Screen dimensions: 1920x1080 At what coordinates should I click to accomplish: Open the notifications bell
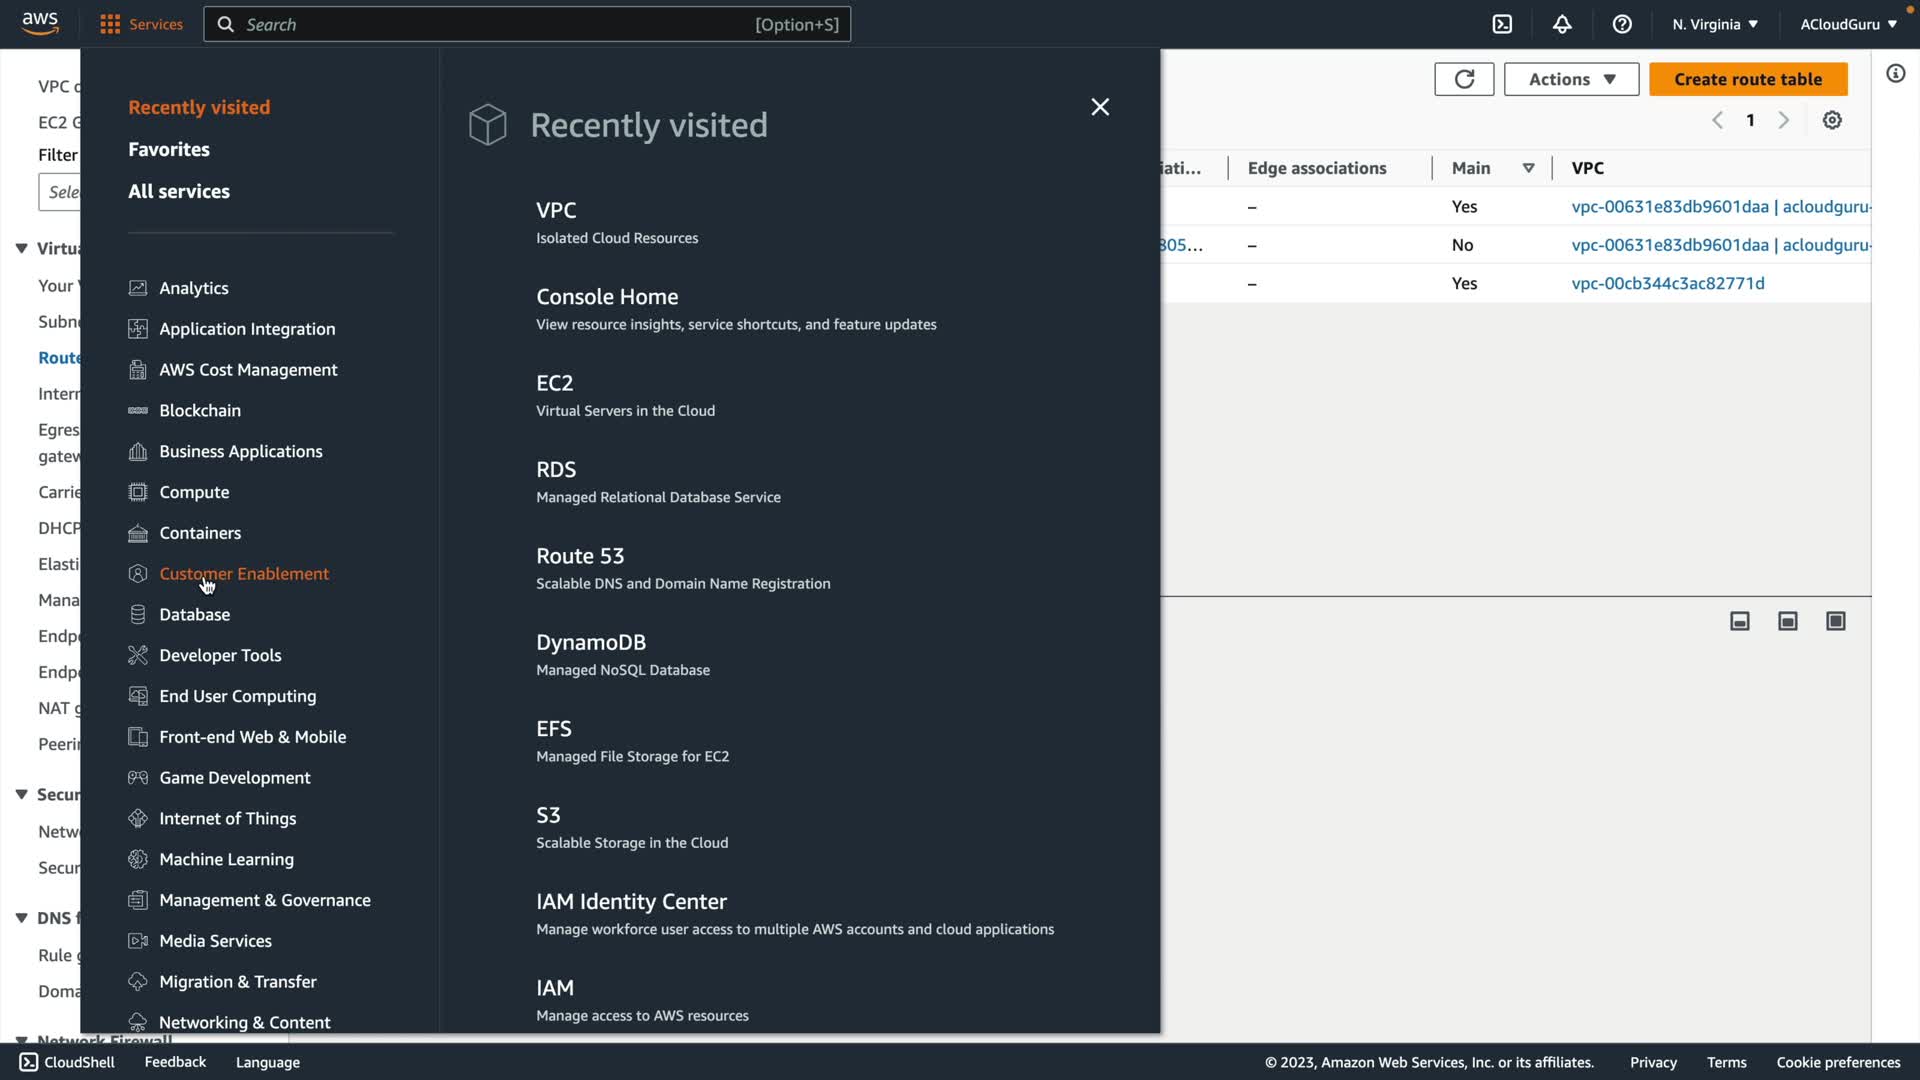coord(1562,24)
